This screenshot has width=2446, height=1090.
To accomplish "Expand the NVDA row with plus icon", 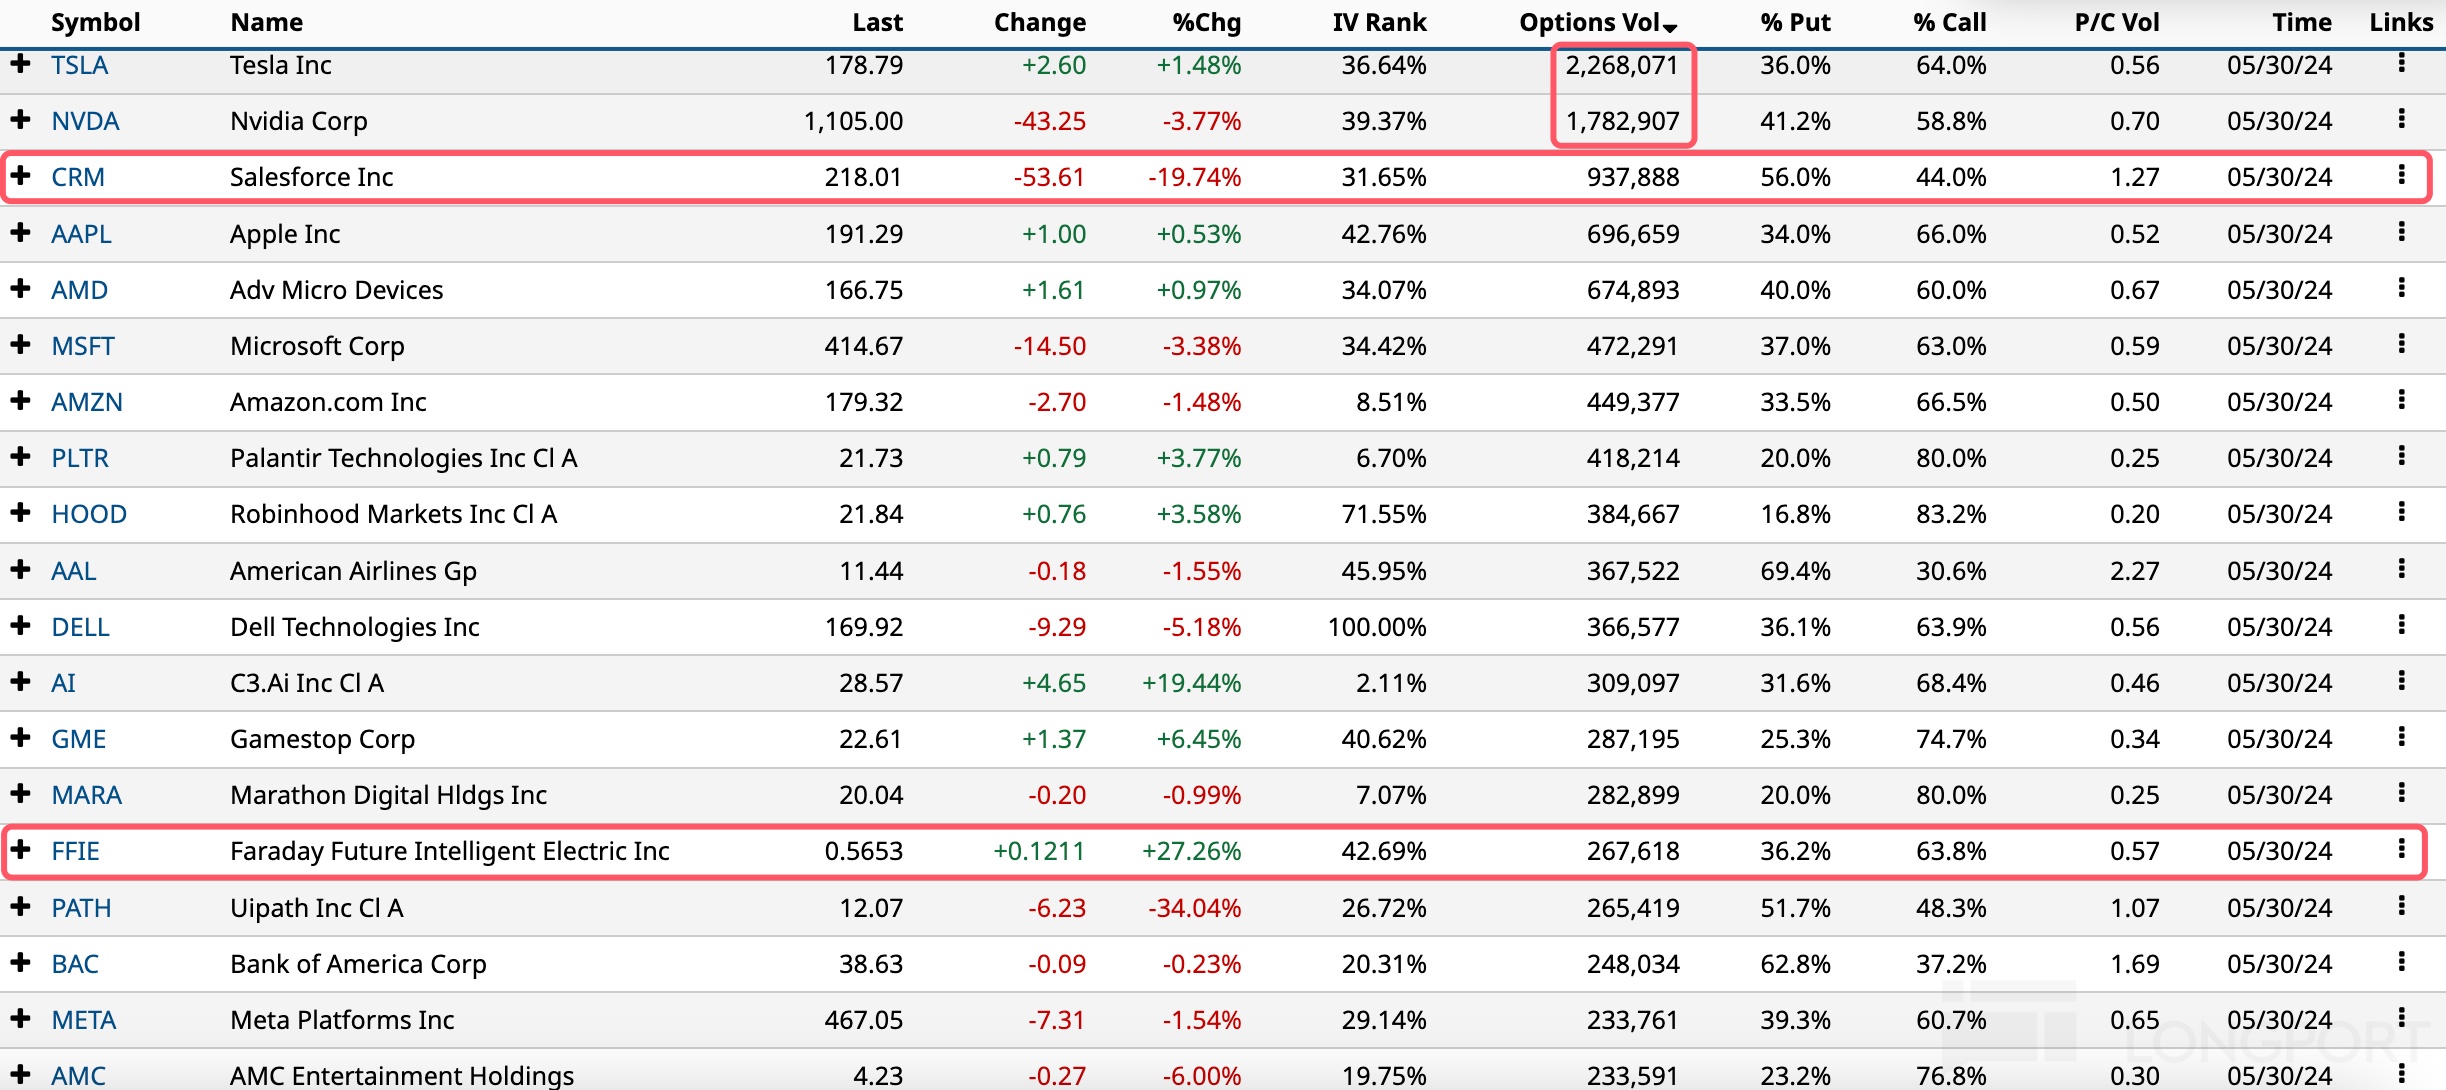I will pos(20,120).
